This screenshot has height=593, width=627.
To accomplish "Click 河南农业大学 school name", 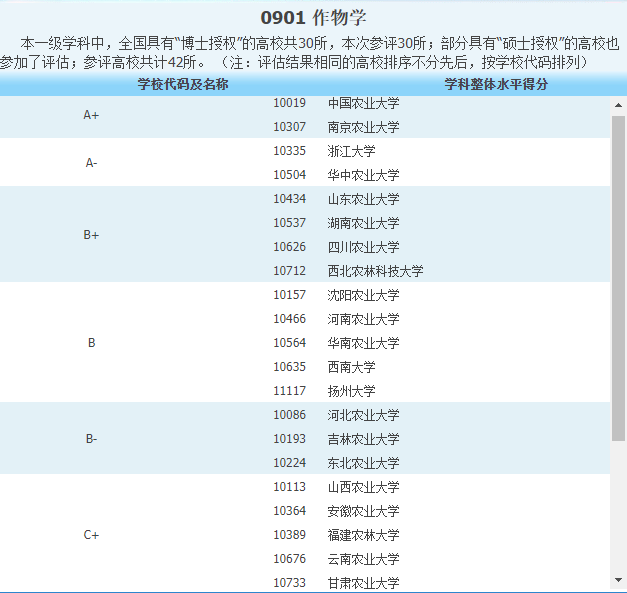I will pos(363,319).
